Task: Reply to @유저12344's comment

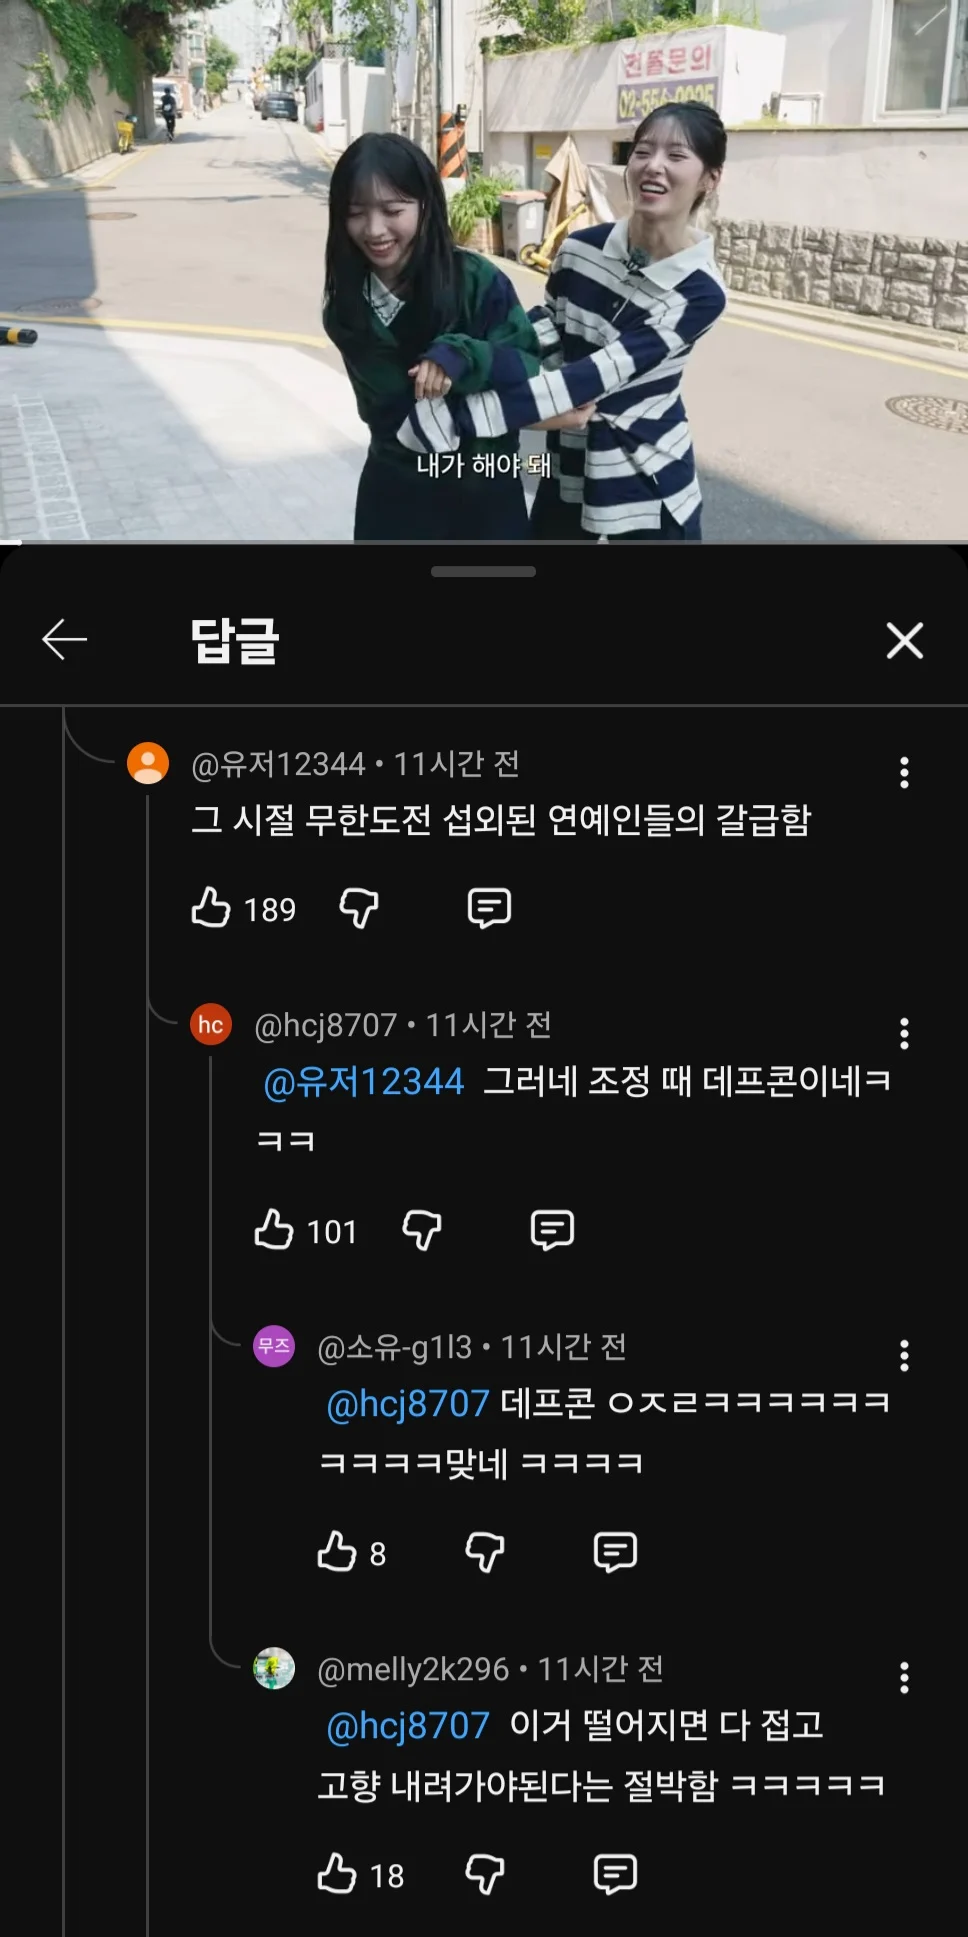Action: (x=489, y=908)
